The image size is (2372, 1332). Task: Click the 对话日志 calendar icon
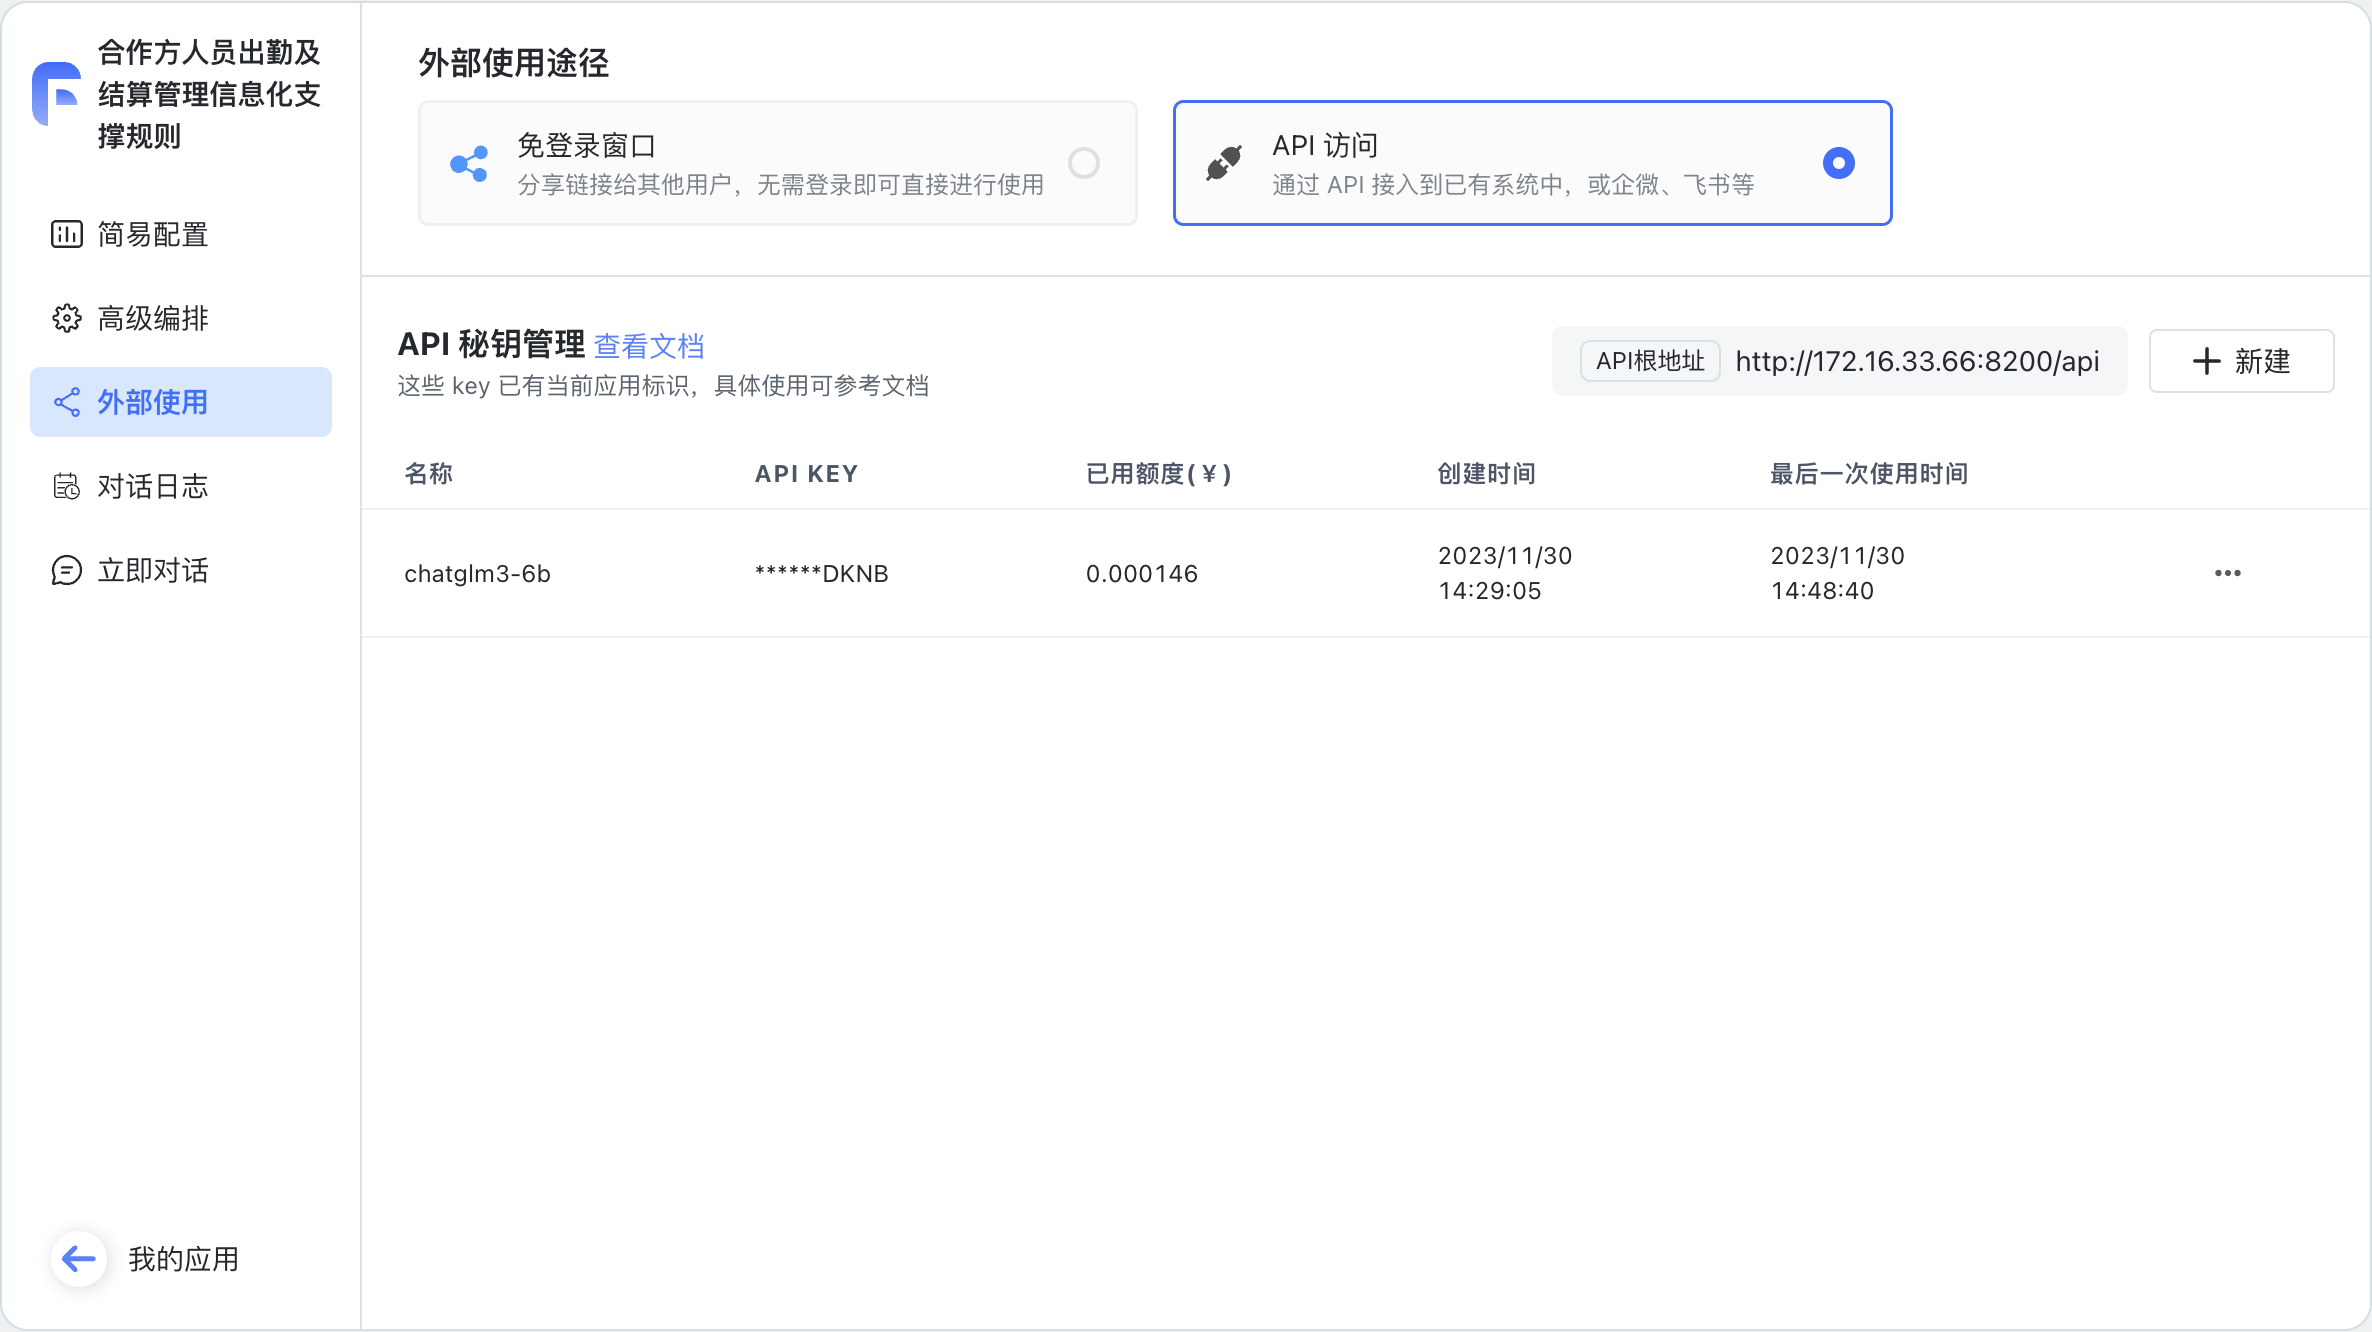67,486
